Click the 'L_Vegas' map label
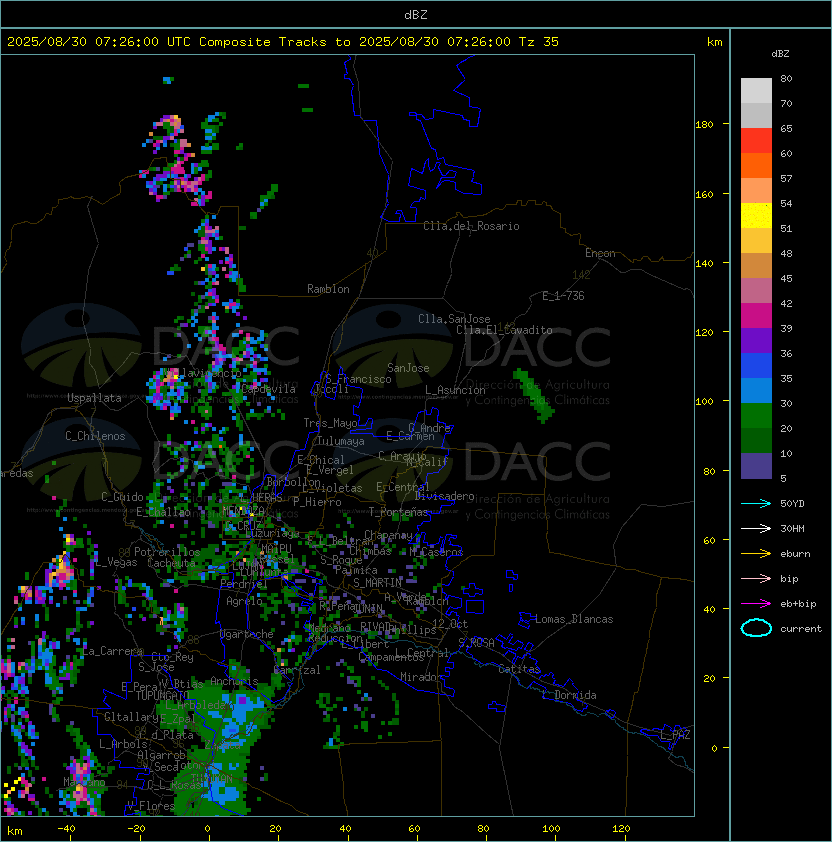832x842 pixels. pyautogui.click(x=115, y=562)
